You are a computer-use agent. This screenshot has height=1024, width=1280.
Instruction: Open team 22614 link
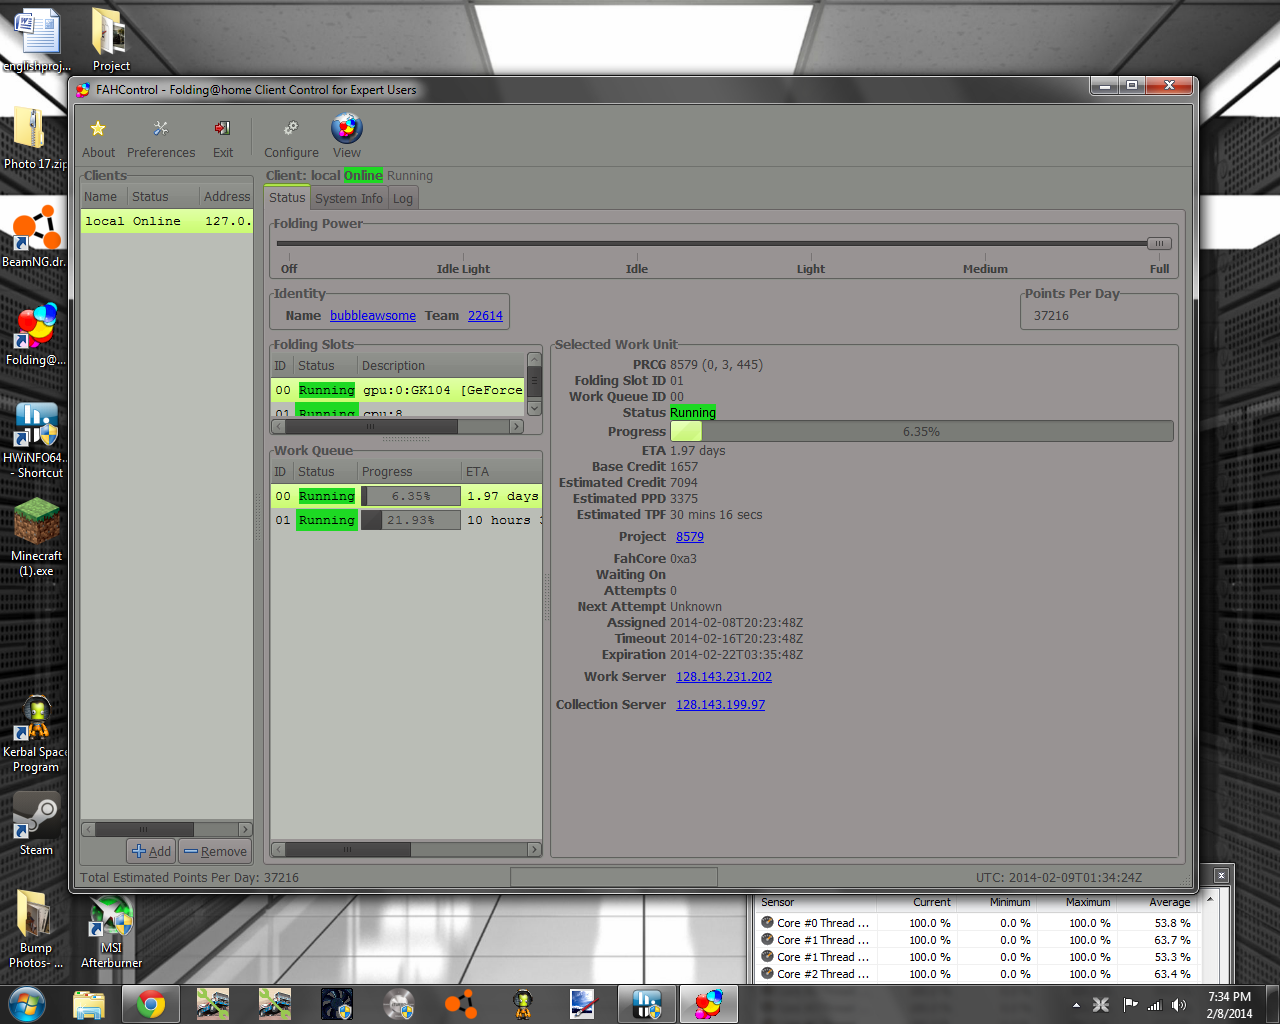pyautogui.click(x=485, y=315)
